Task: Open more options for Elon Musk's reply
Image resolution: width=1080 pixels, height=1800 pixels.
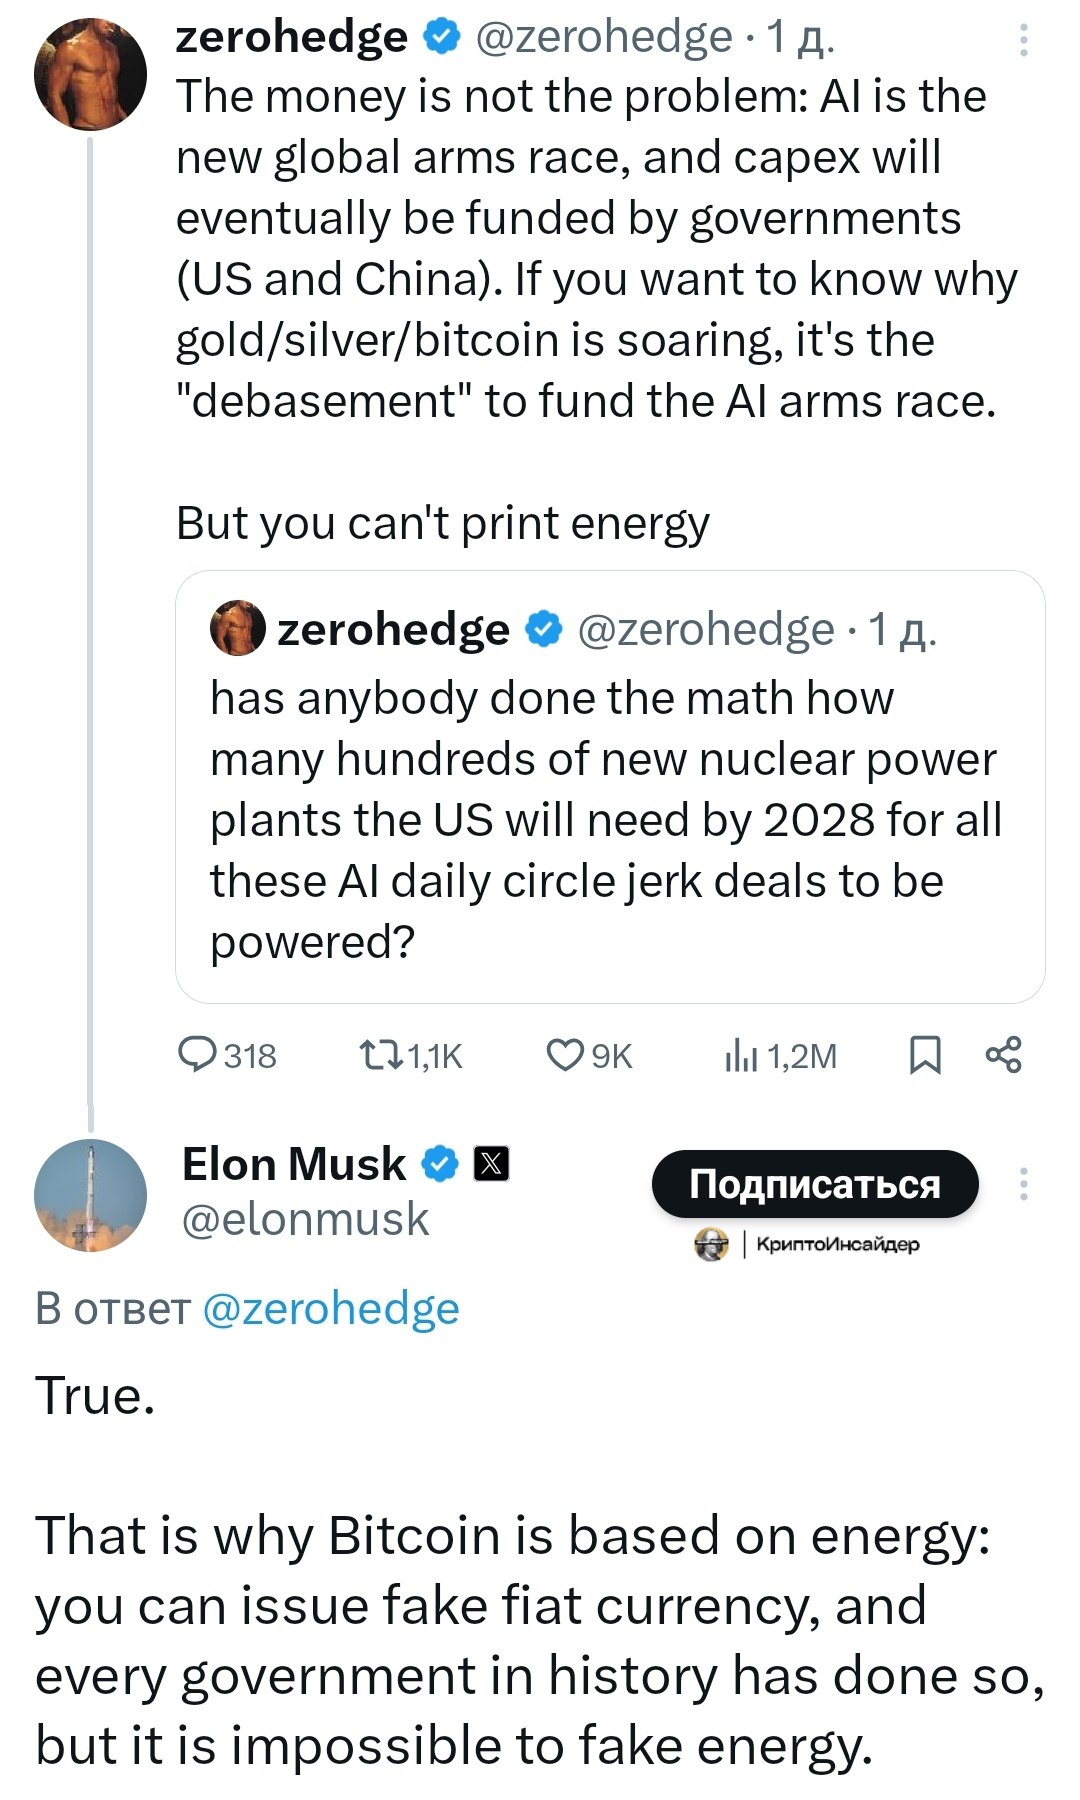Action: (x=1023, y=1184)
